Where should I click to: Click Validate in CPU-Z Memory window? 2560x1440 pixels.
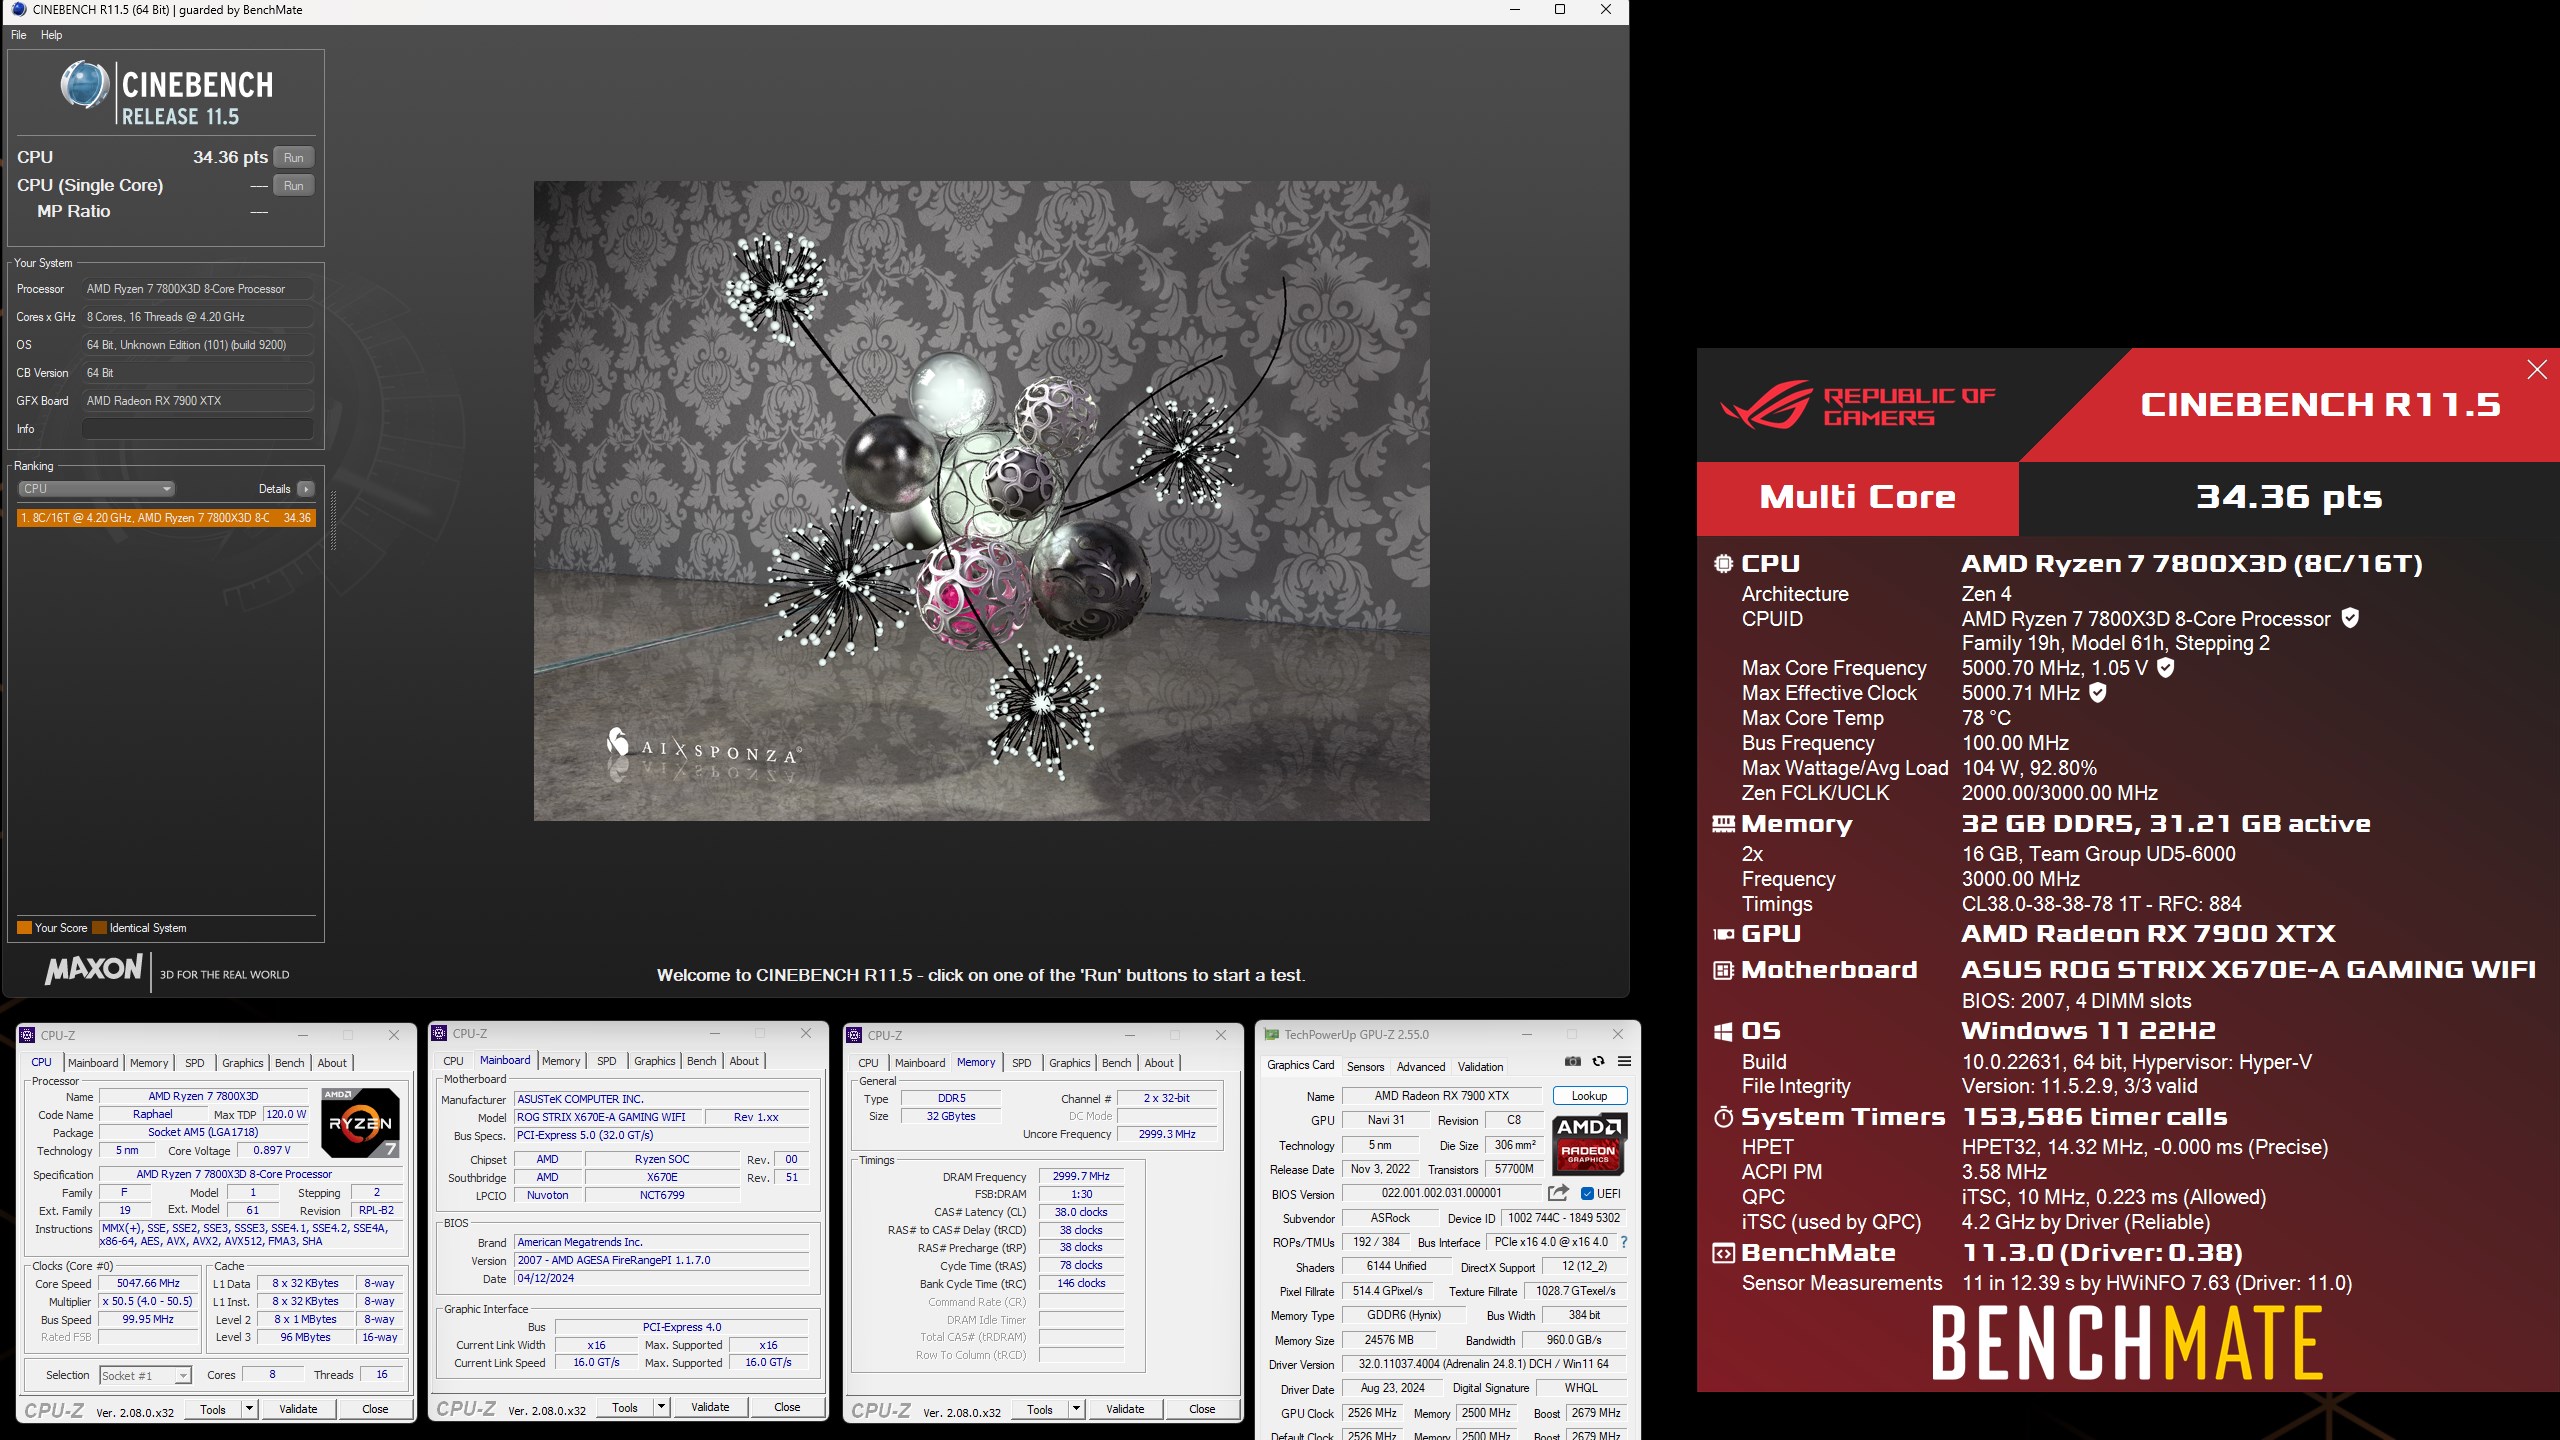(1125, 1409)
